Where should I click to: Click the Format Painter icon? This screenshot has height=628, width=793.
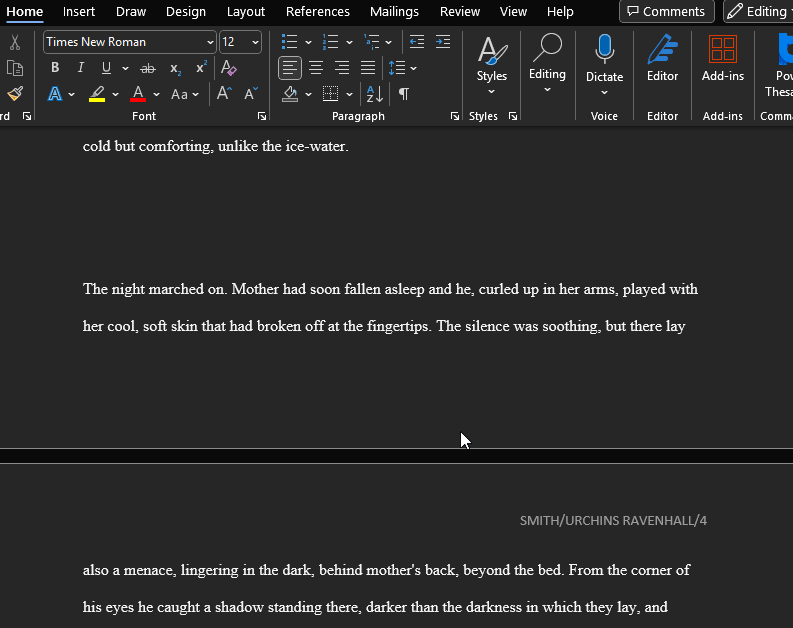(15, 94)
